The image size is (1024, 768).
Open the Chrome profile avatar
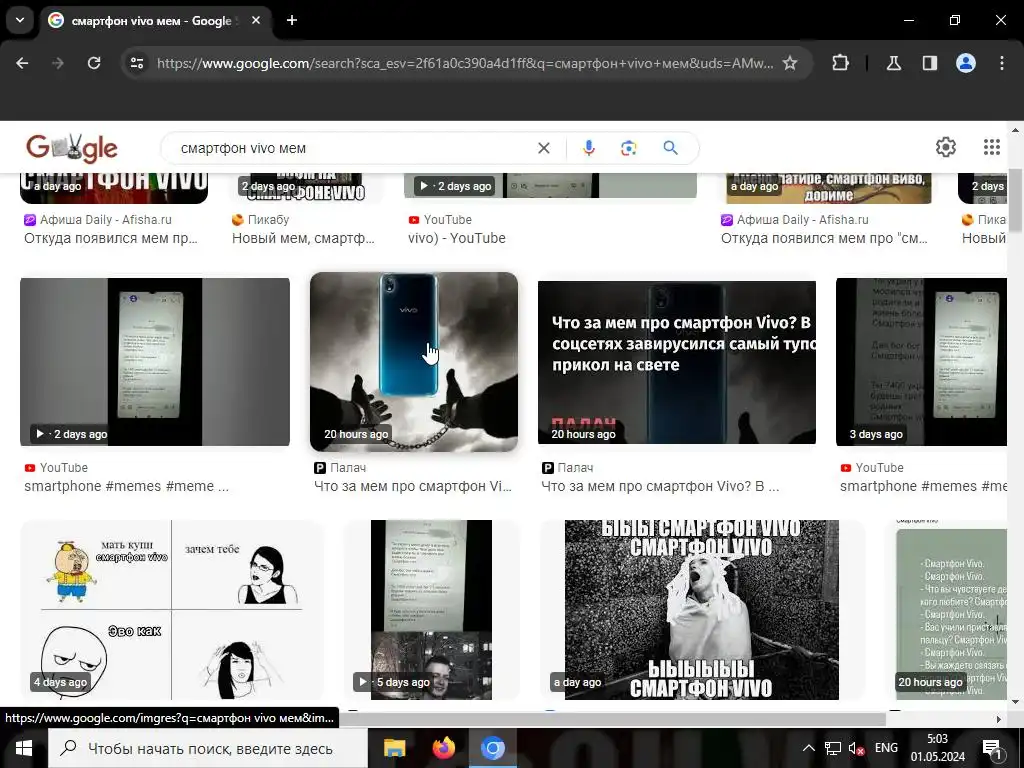point(966,63)
